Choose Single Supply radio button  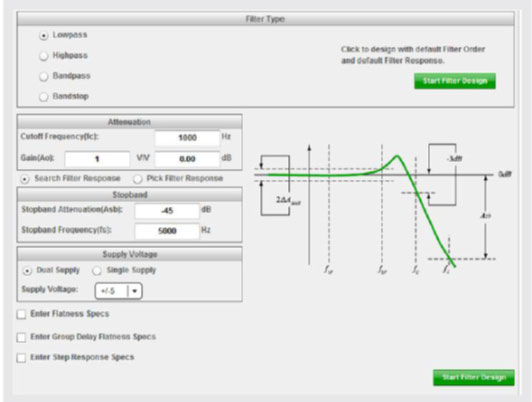97,271
